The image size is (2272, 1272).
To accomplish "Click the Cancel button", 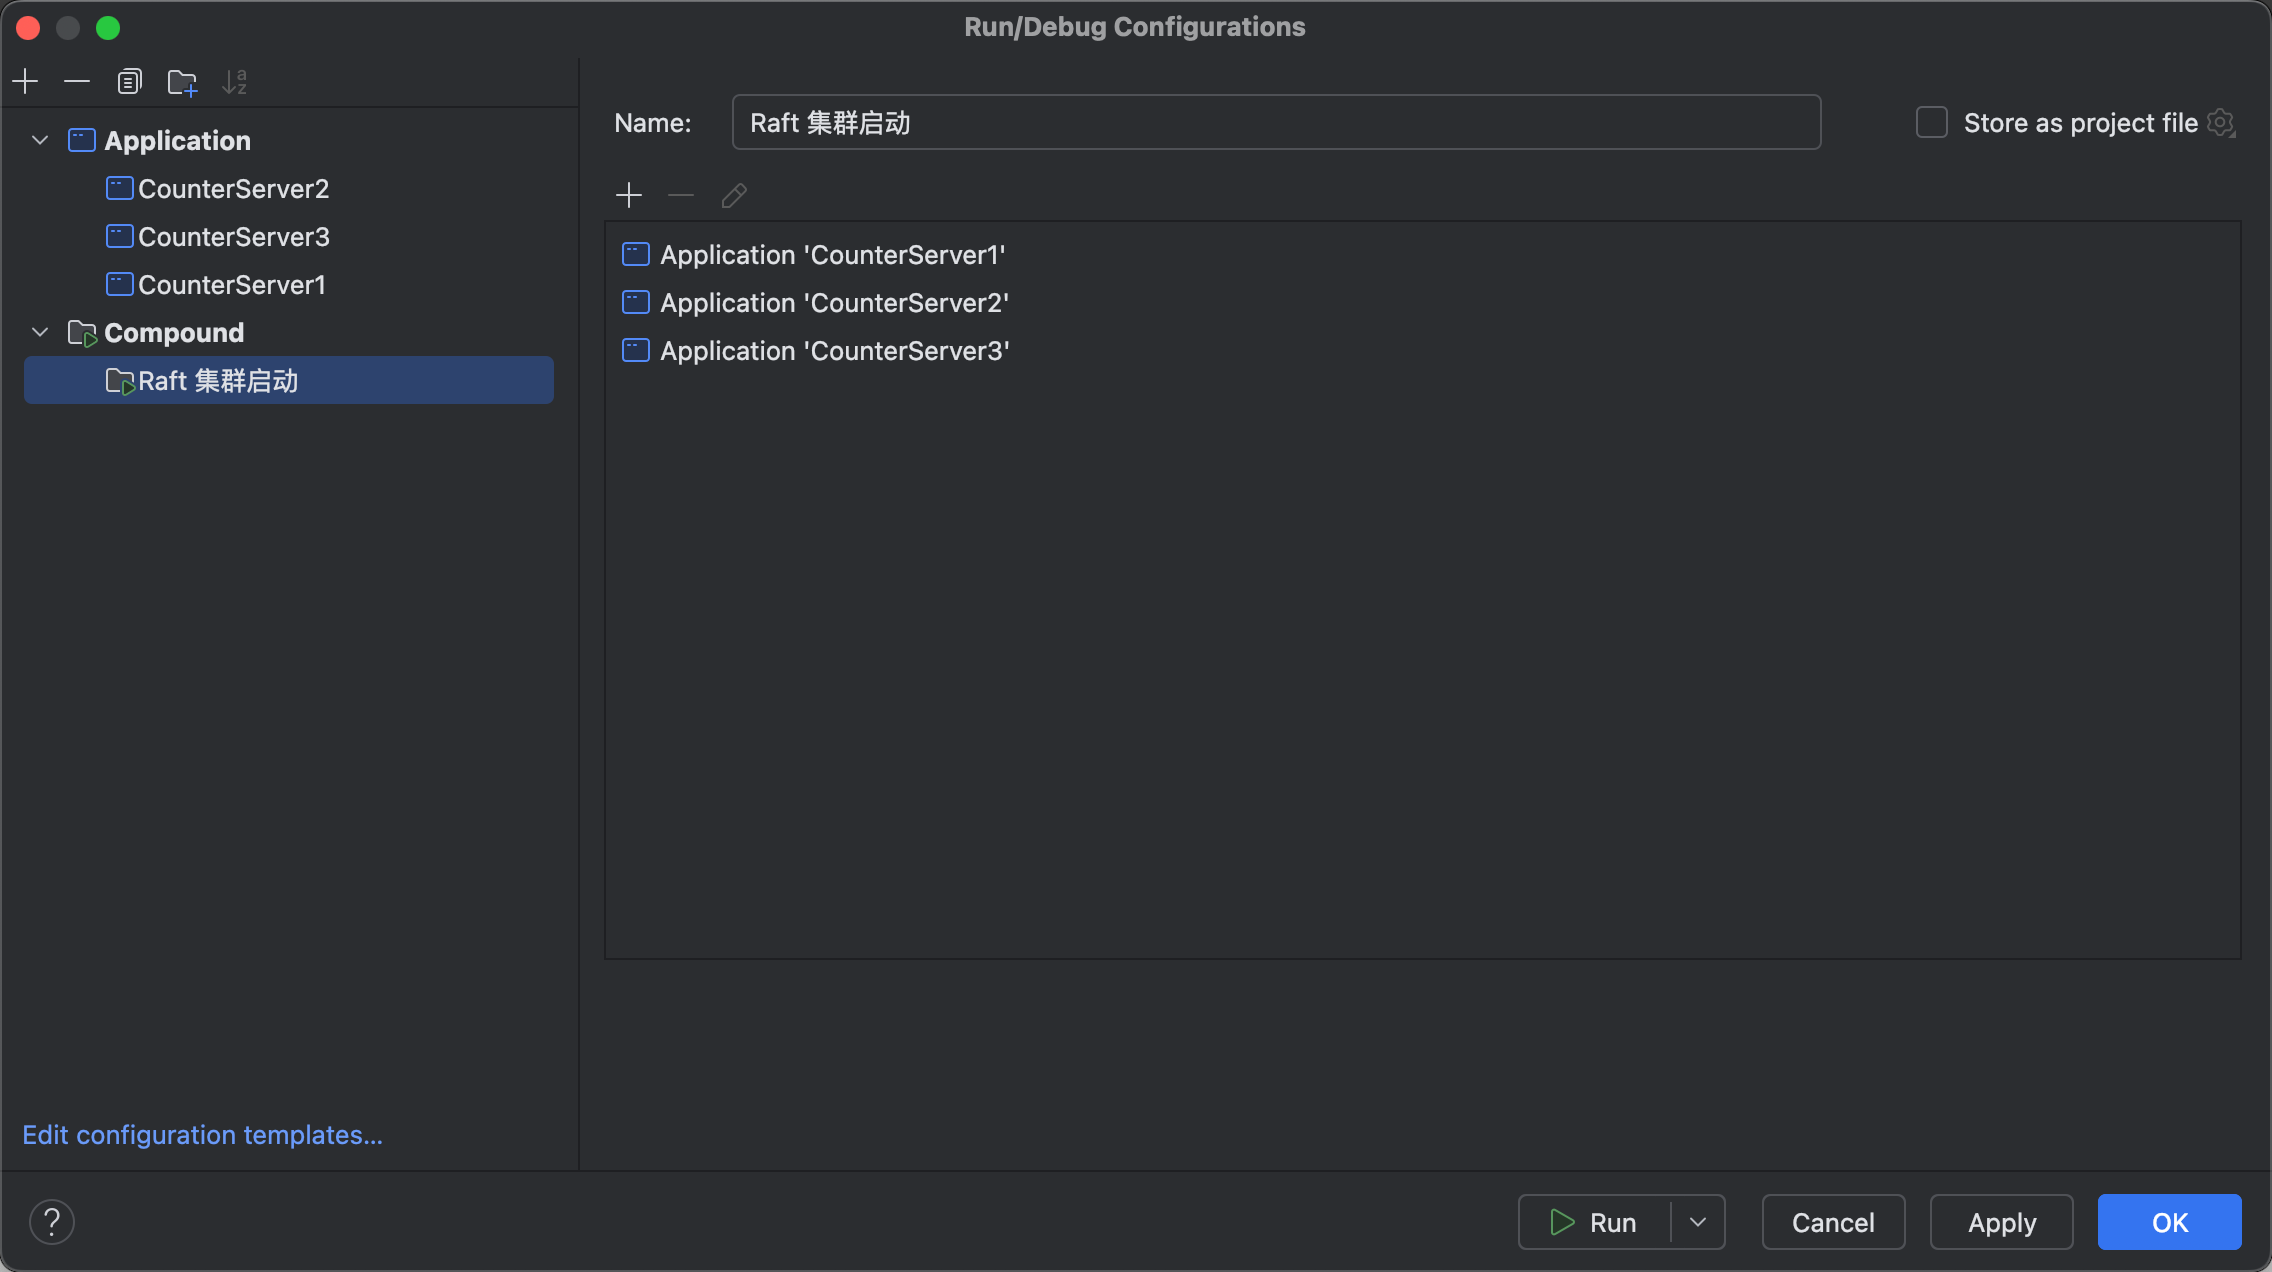I will (1832, 1222).
